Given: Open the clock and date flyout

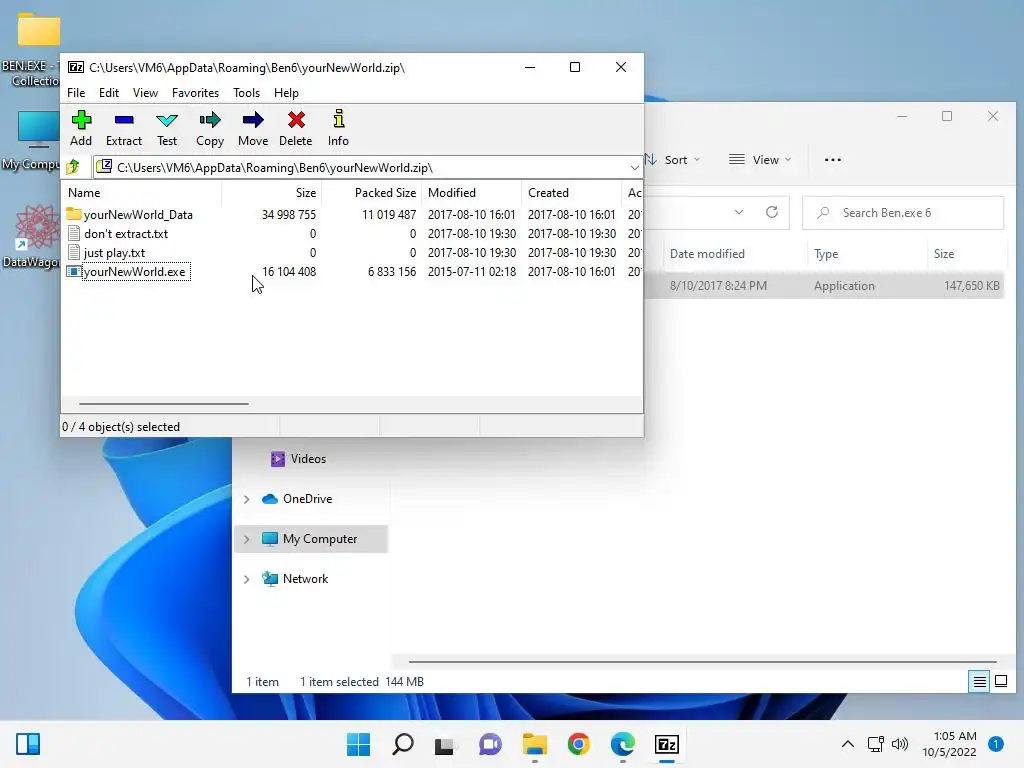Looking at the screenshot, I should point(949,744).
